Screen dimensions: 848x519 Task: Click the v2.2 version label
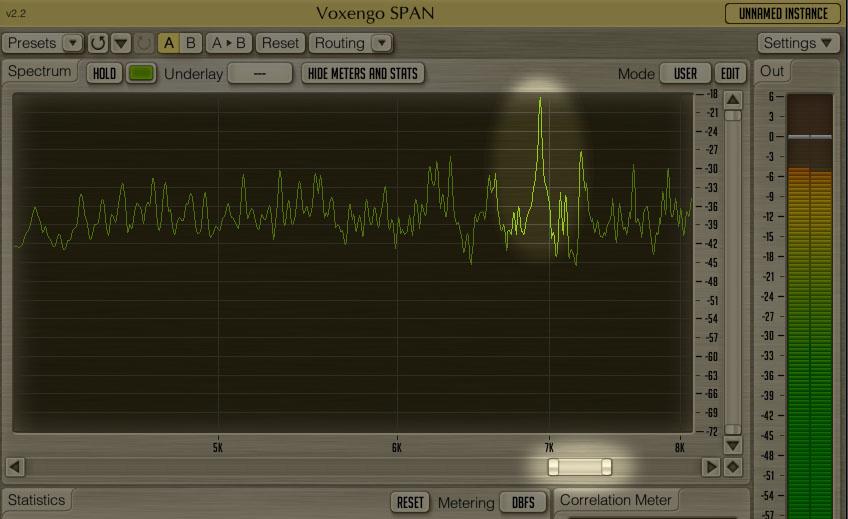(16, 14)
